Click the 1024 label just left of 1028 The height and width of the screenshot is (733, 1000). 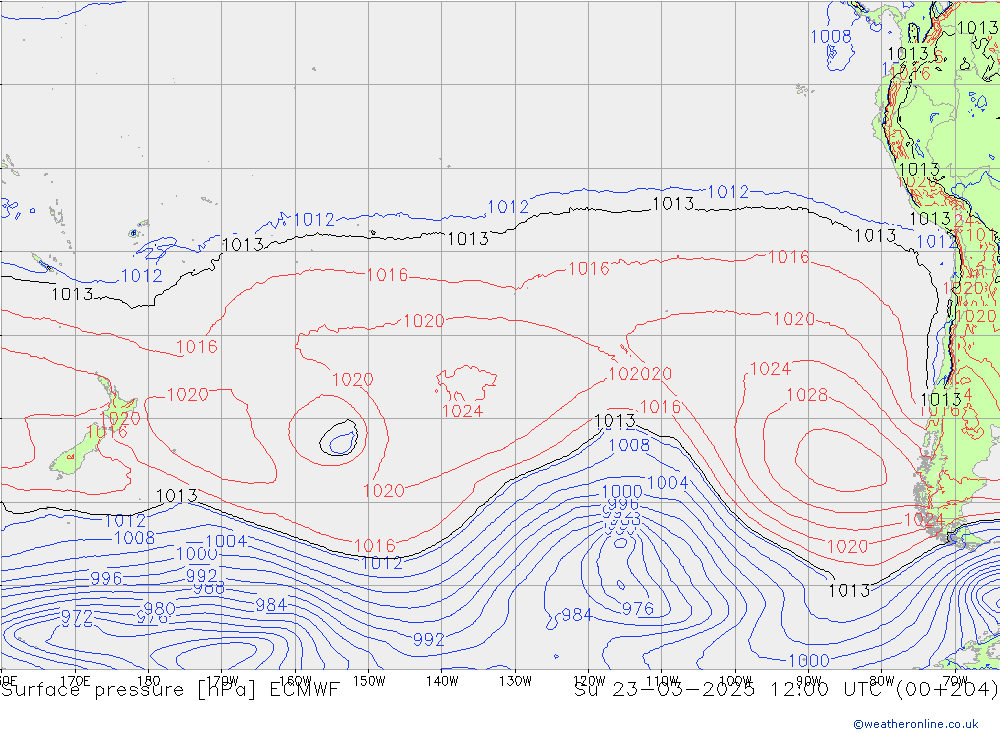[770, 369]
